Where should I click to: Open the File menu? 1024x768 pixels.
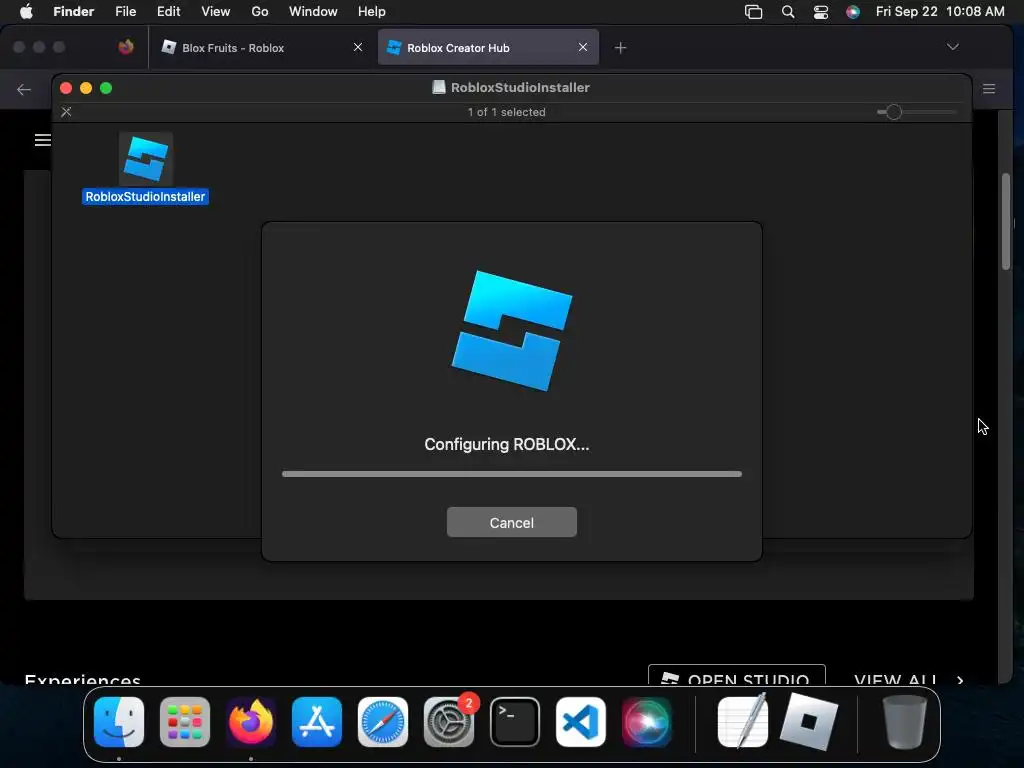tap(125, 11)
